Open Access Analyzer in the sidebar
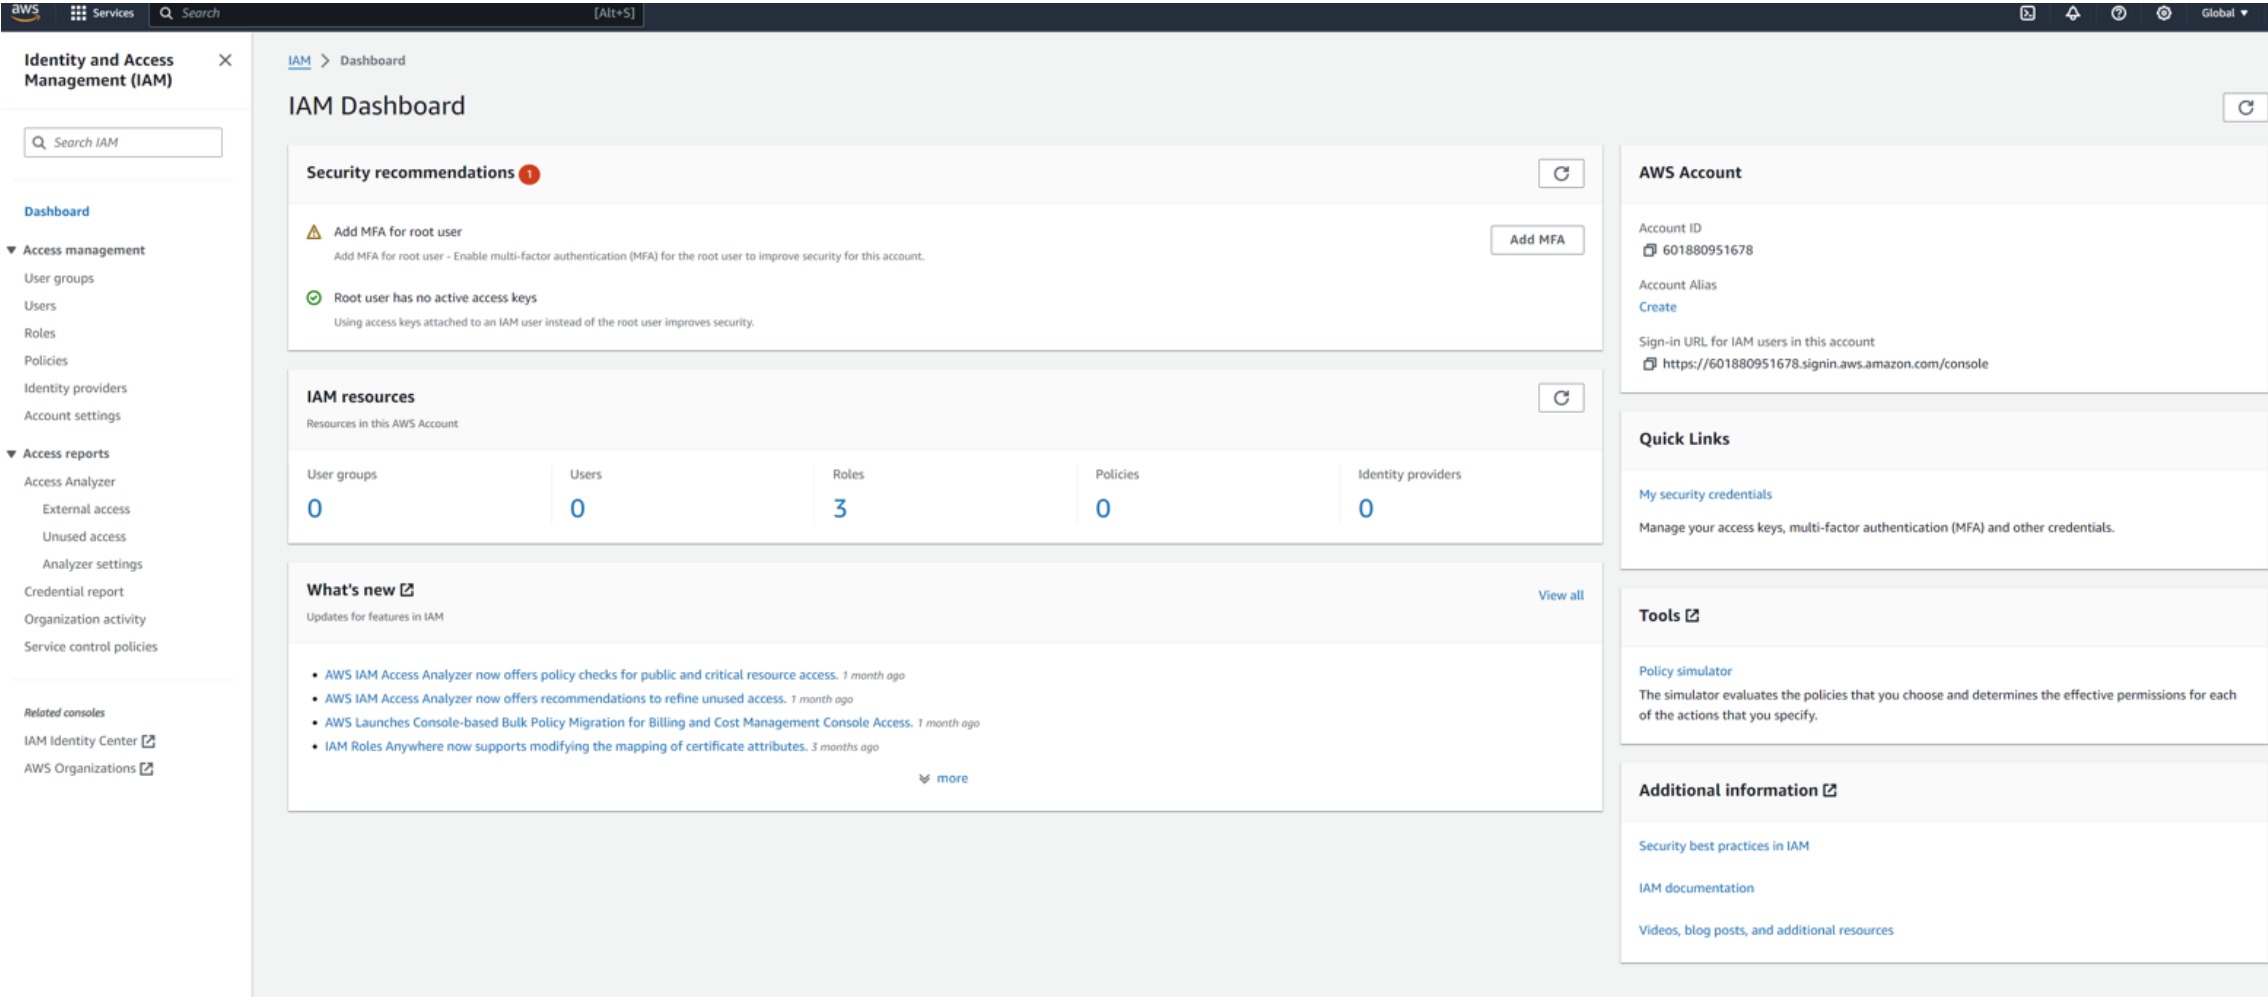 (70, 482)
